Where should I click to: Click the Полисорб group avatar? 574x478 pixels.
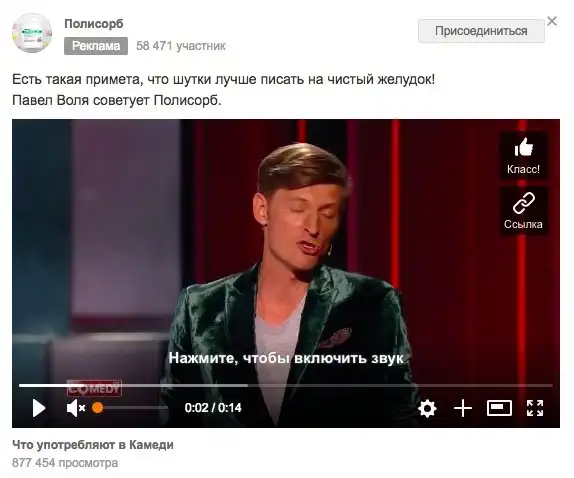pos(32,33)
